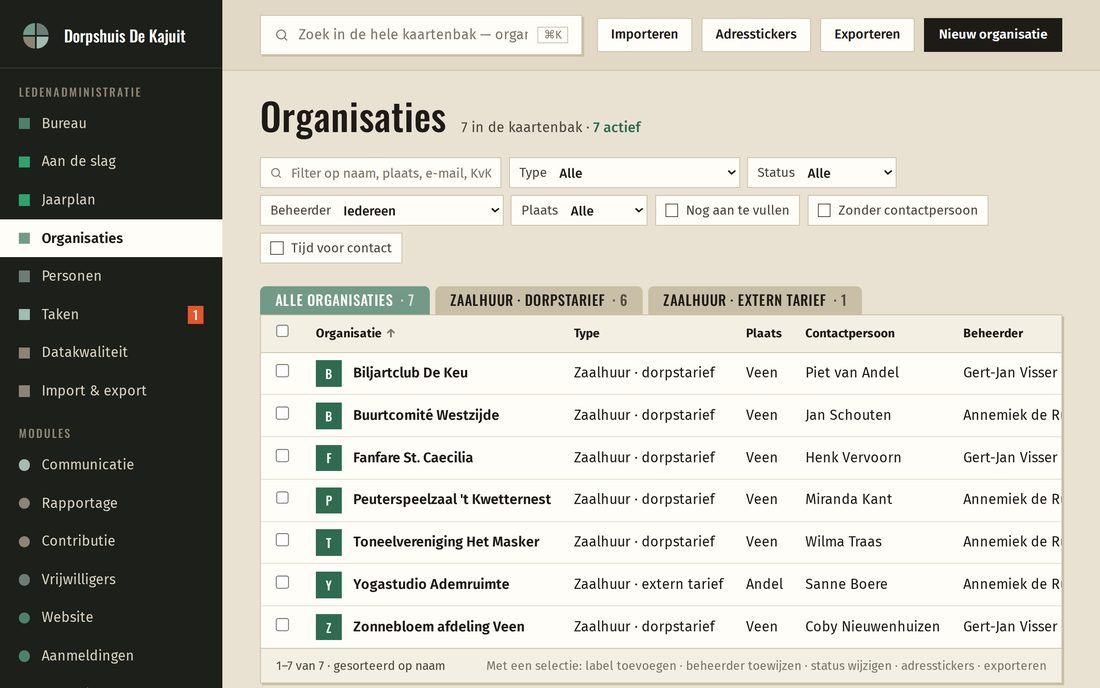Screen dimensions: 1100x688
Task: Open the Plaats filter dropdown
Action: pos(579,210)
